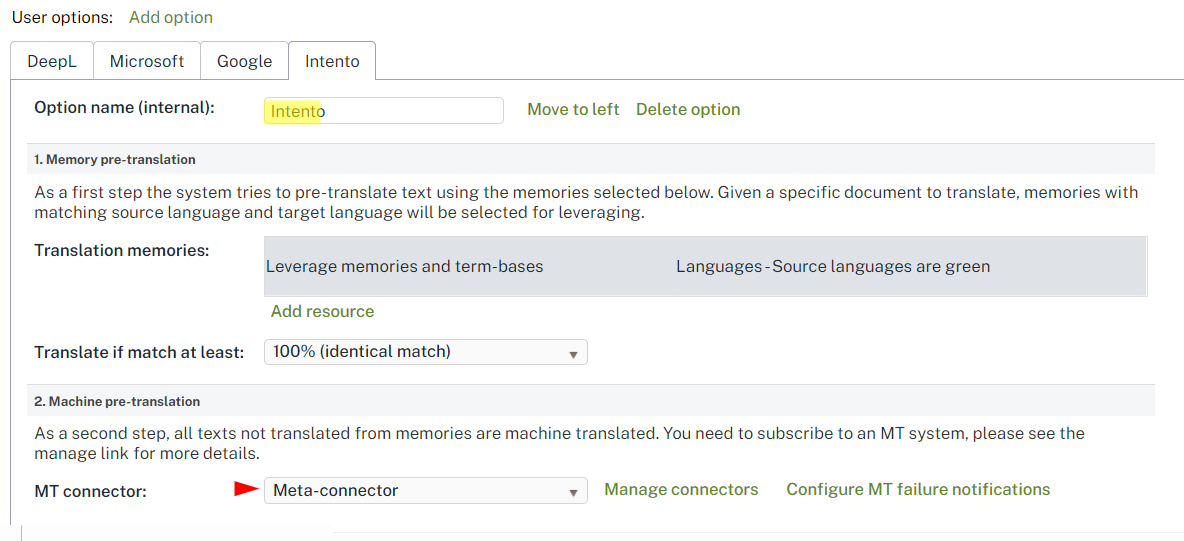Click Add resource under translation memories
This screenshot has height=541, width=1184.
[x=322, y=311]
